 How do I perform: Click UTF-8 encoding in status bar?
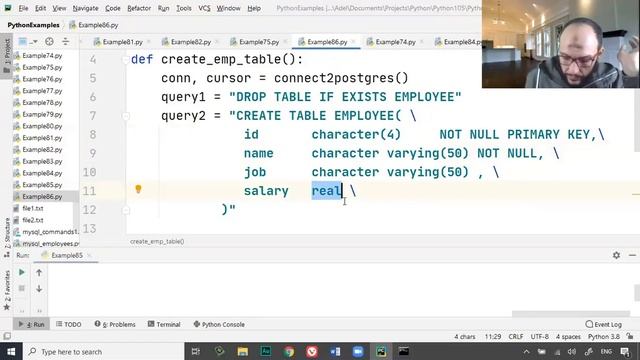(540, 337)
